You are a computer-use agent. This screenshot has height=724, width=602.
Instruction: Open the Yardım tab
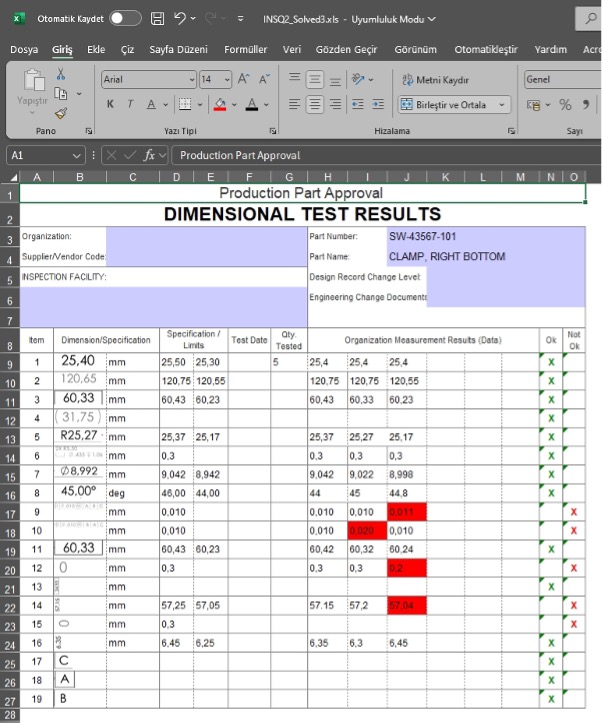click(550, 49)
